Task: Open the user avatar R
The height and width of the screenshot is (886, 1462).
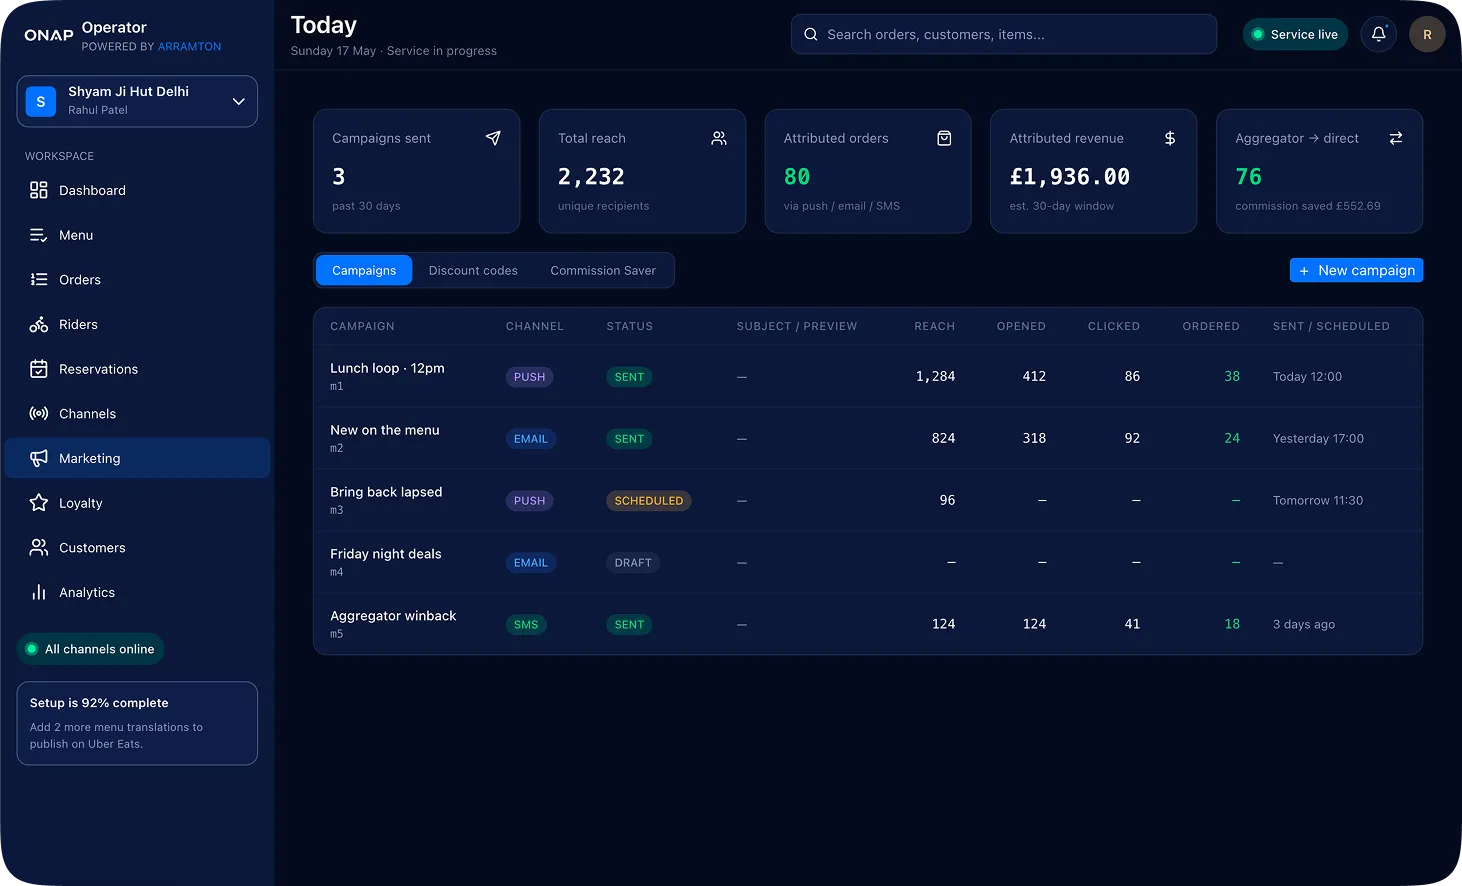Action: pyautogui.click(x=1427, y=34)
